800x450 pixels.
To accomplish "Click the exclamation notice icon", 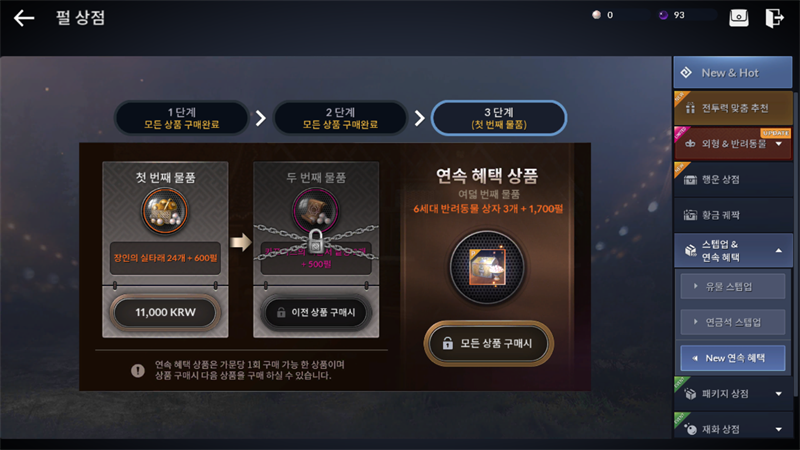I will tap(138, 370).
